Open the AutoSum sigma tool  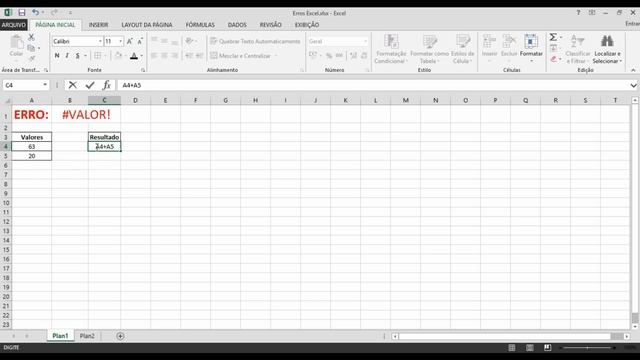553,38
